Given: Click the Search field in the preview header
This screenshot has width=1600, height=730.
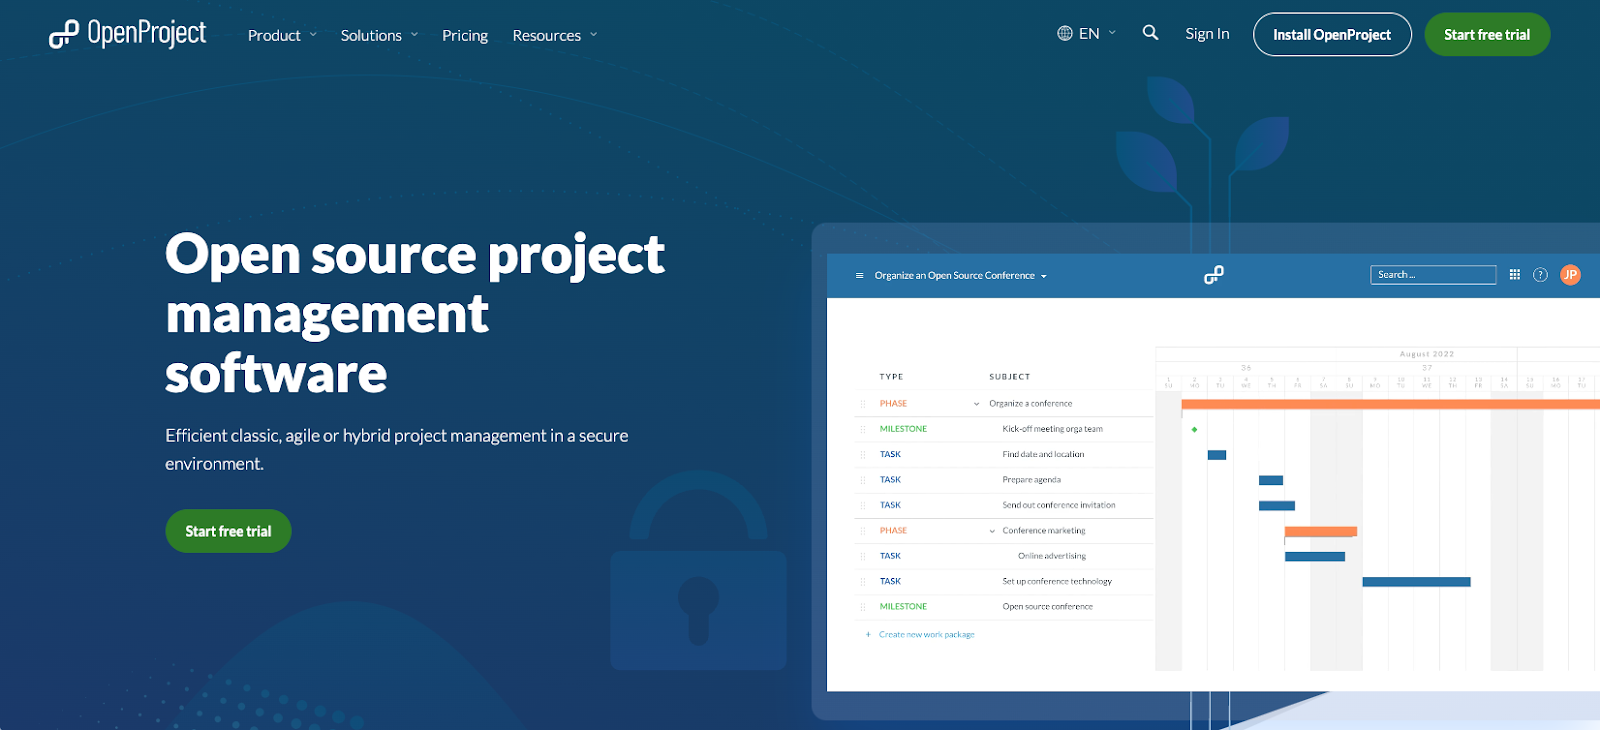Looking at the screenshot, I should 1433,275.
